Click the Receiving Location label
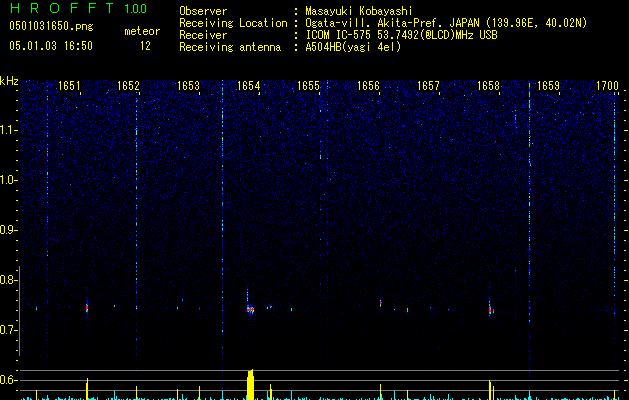The width and height of the screenshot is (629, 400). click(233, 23)
